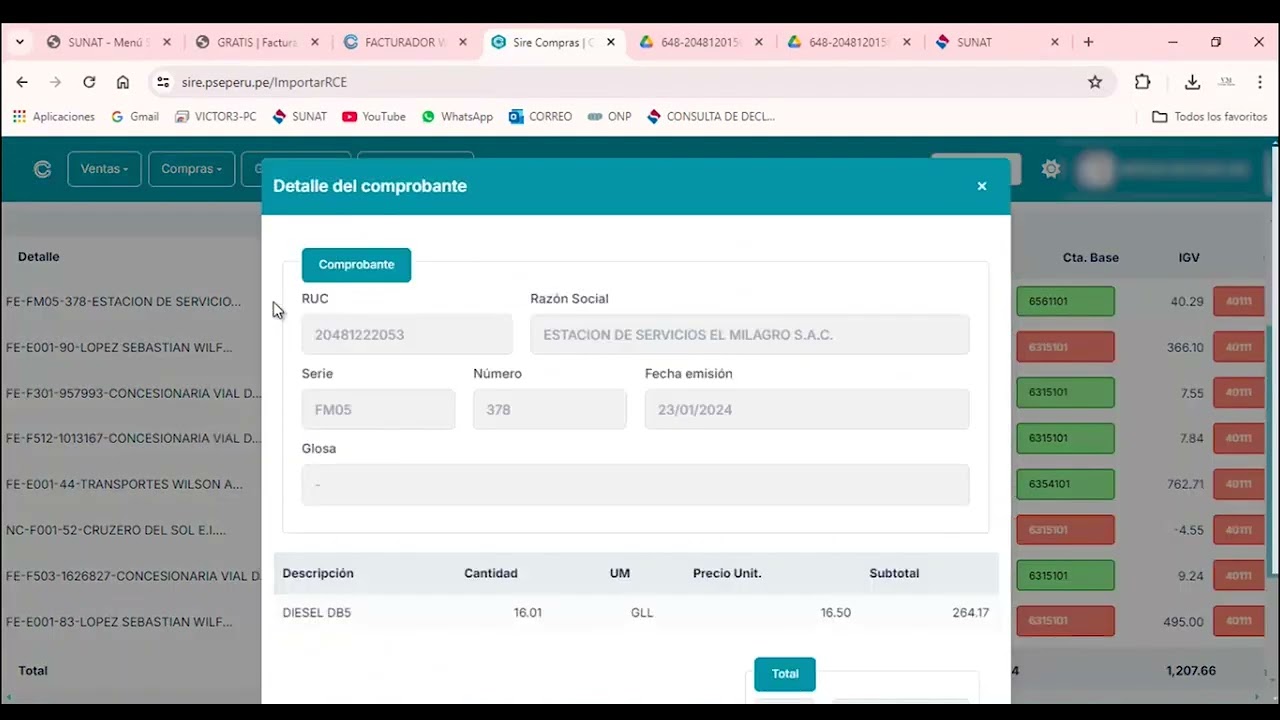Click the Comprobante tab button
The width and height of the screenshot is (1280, 720).
(356, 265)
